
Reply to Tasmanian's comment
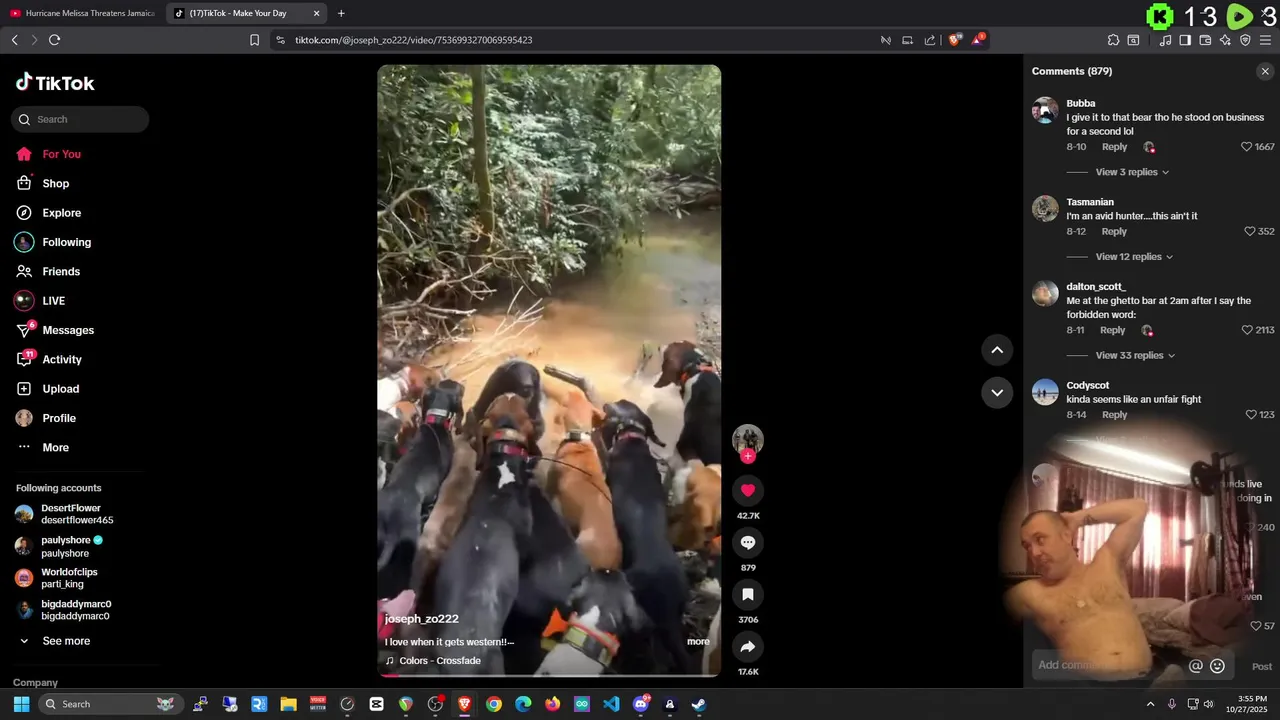tap(1114, 231)
